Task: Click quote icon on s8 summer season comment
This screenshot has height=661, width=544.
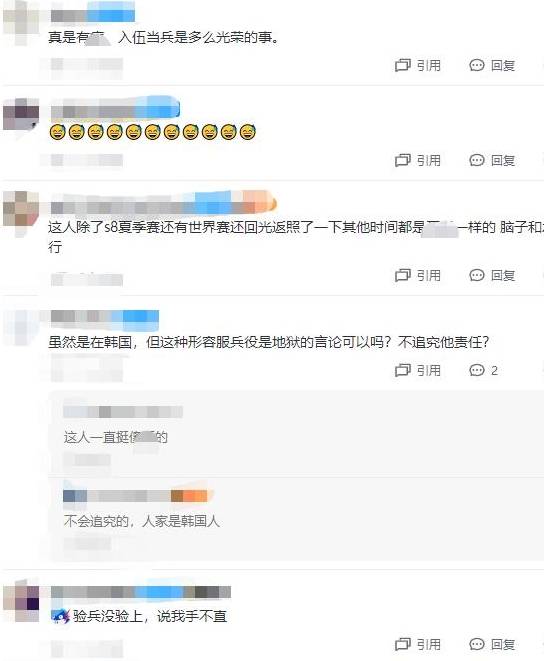Action: click(x=403, y=275)
